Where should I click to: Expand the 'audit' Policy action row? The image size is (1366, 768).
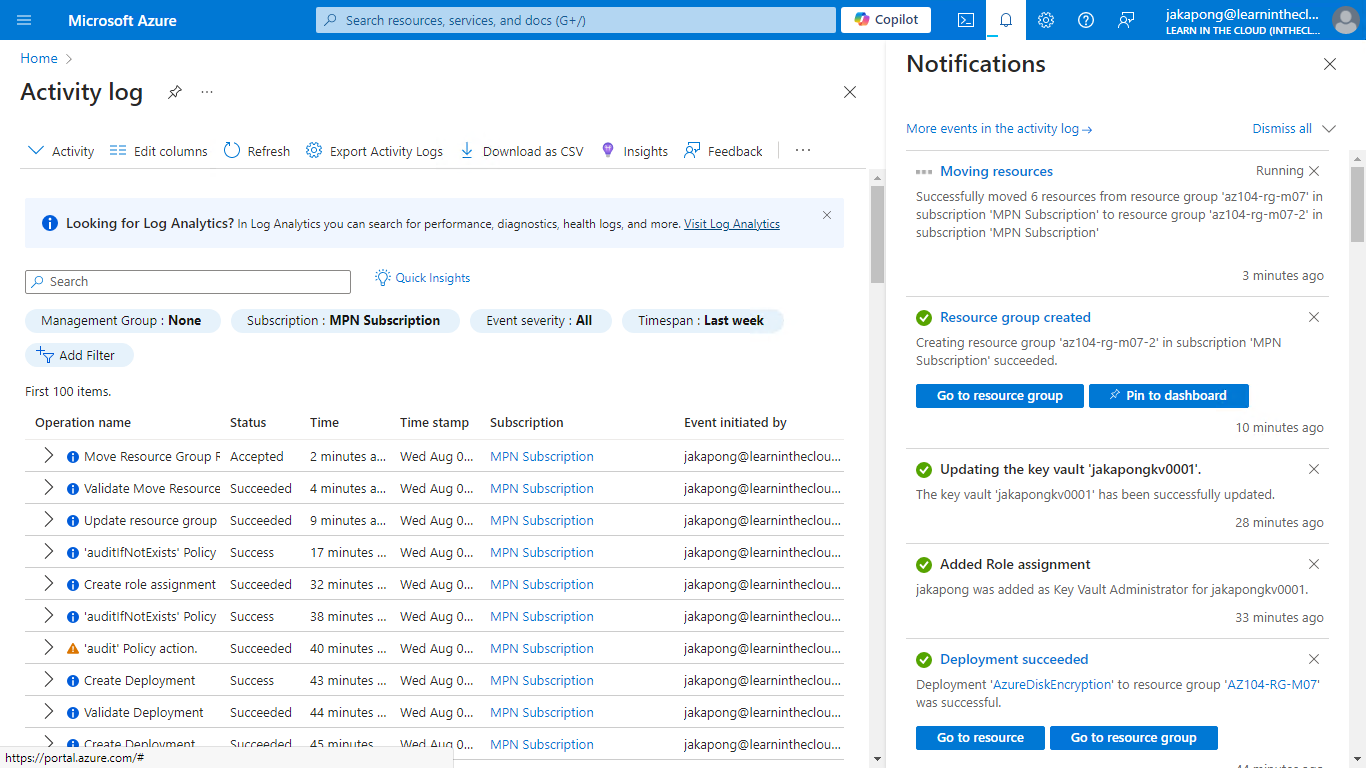(48, 648)
